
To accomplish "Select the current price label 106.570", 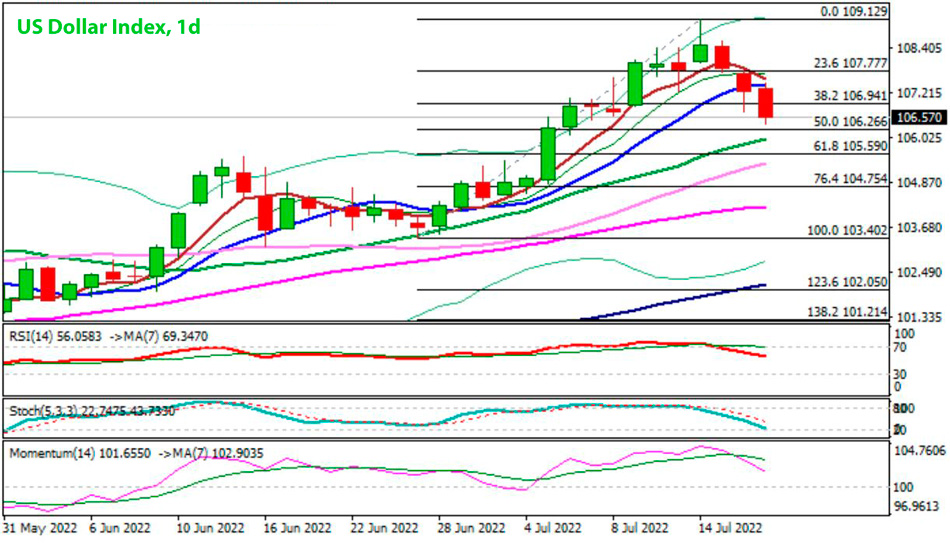I will (x=919, y=117).
